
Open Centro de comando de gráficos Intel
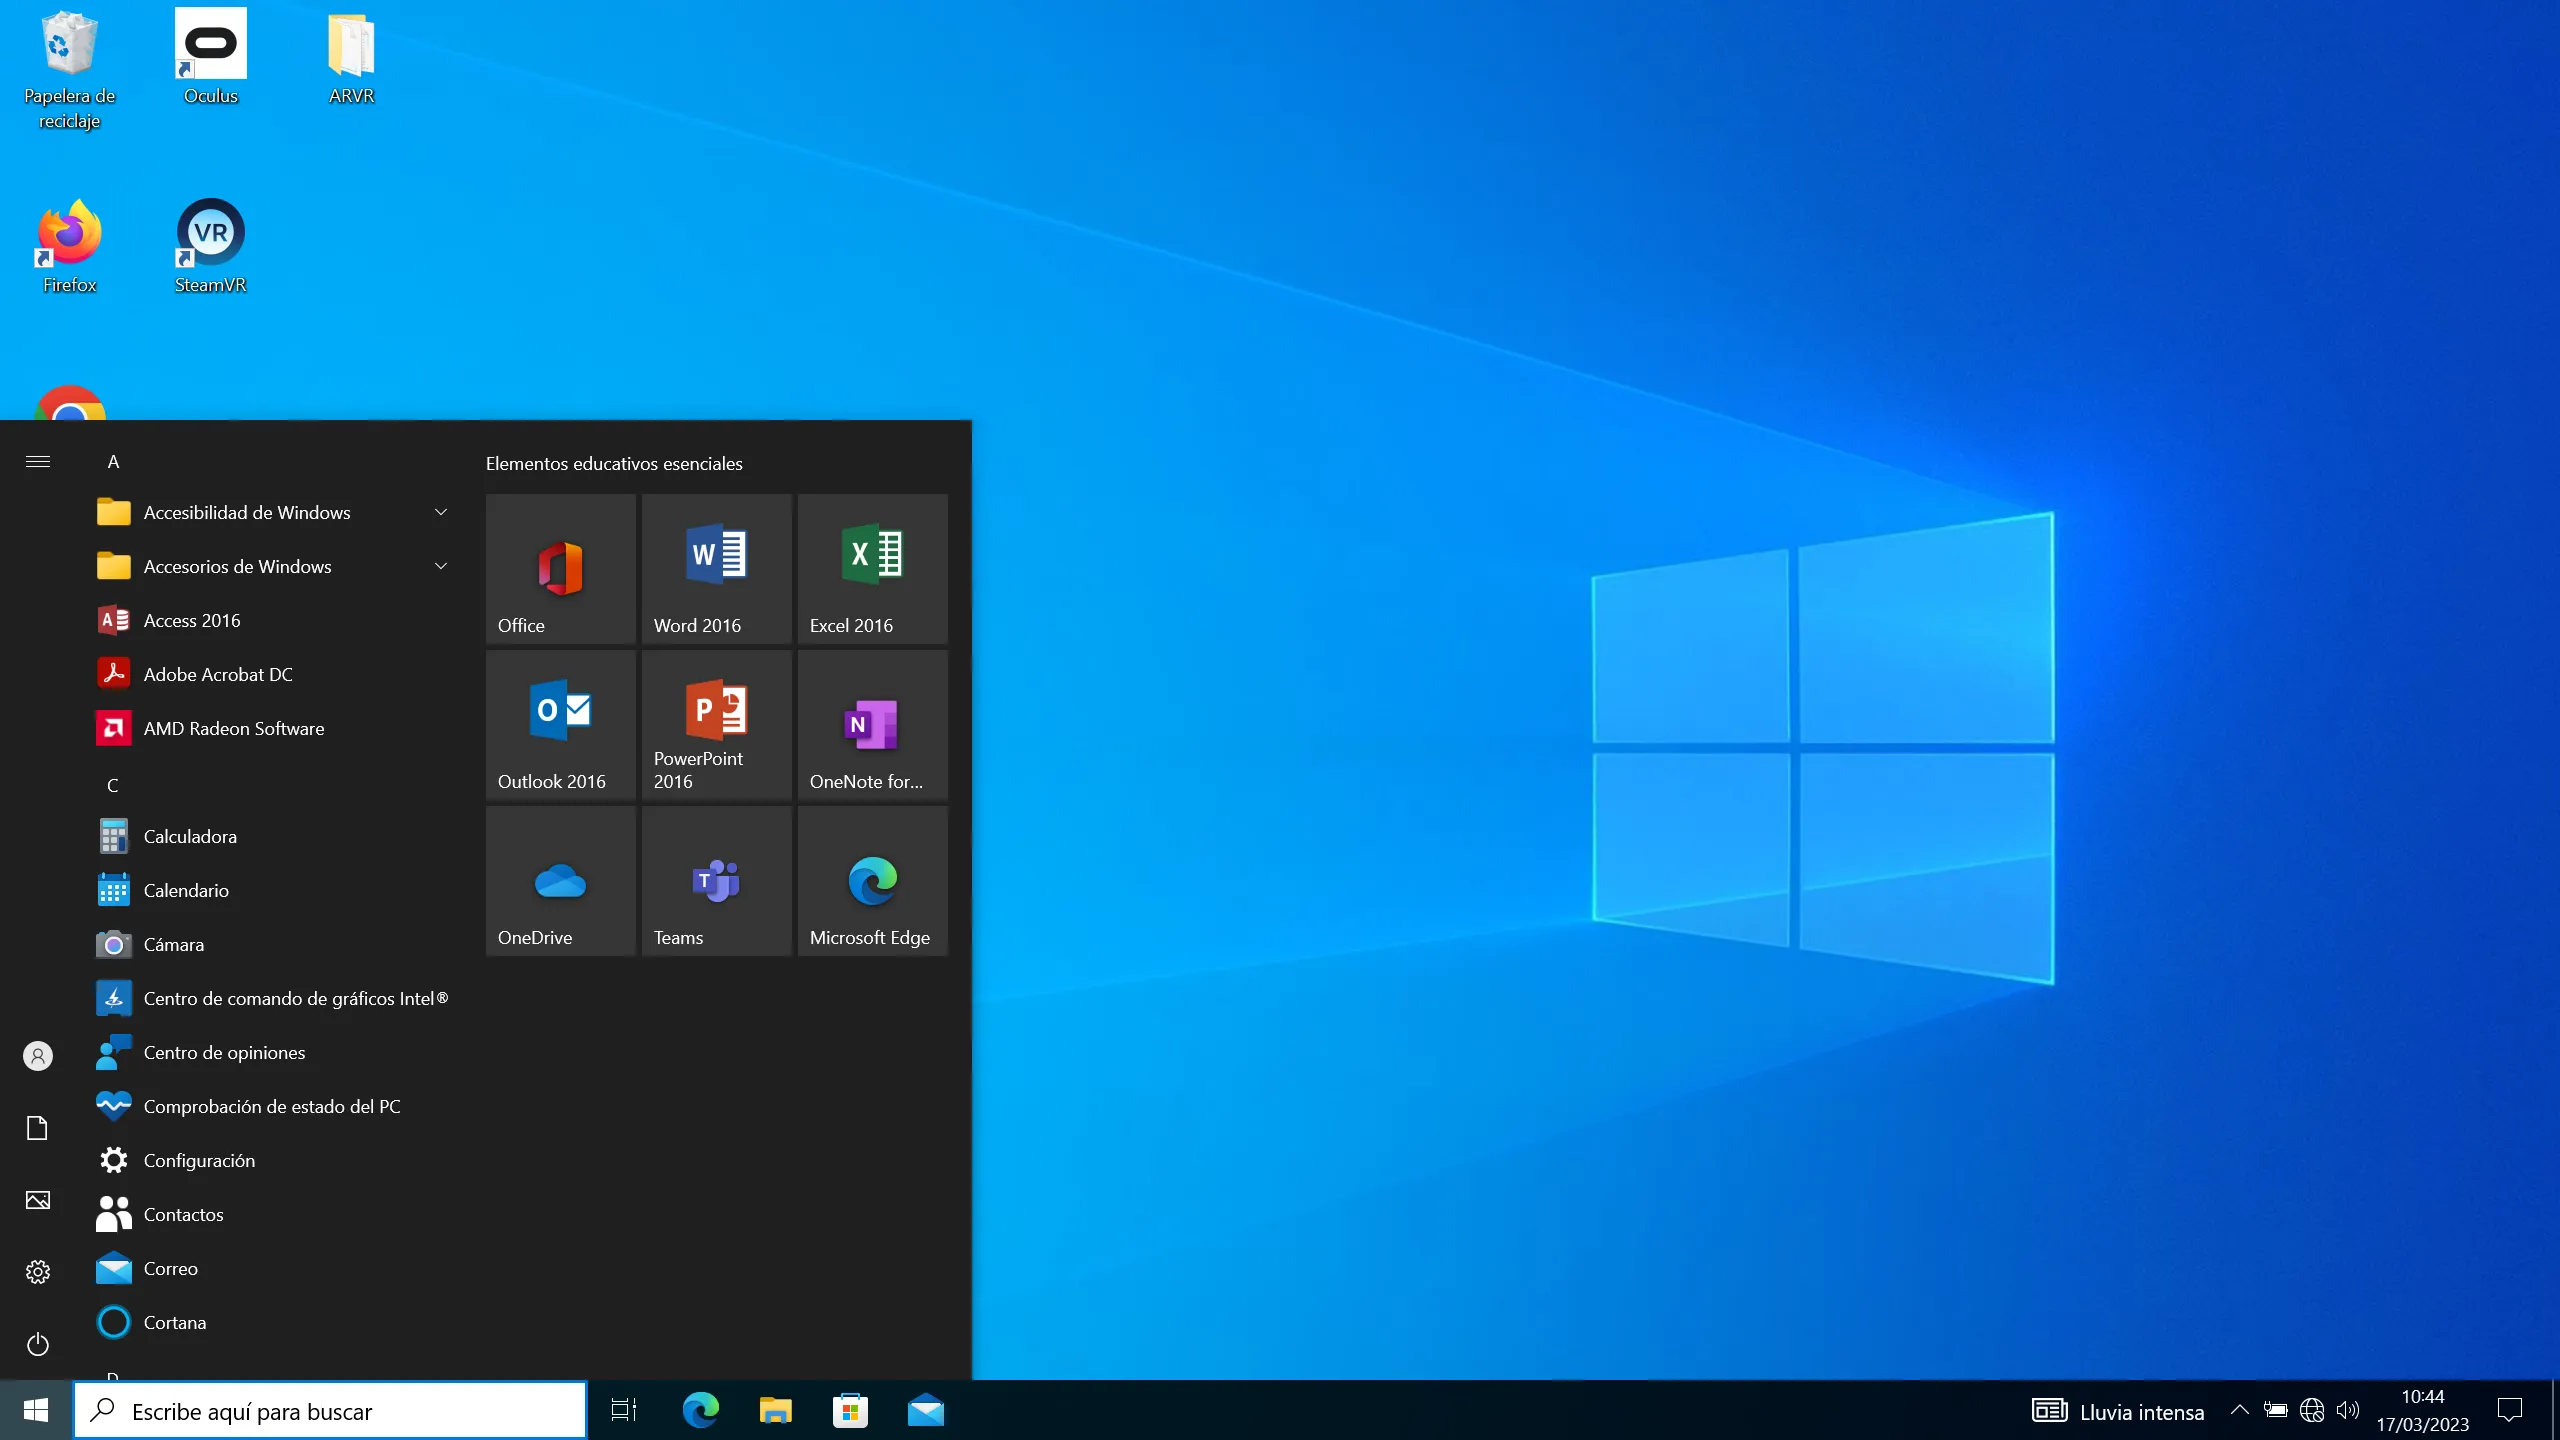[x=272, y=998]
